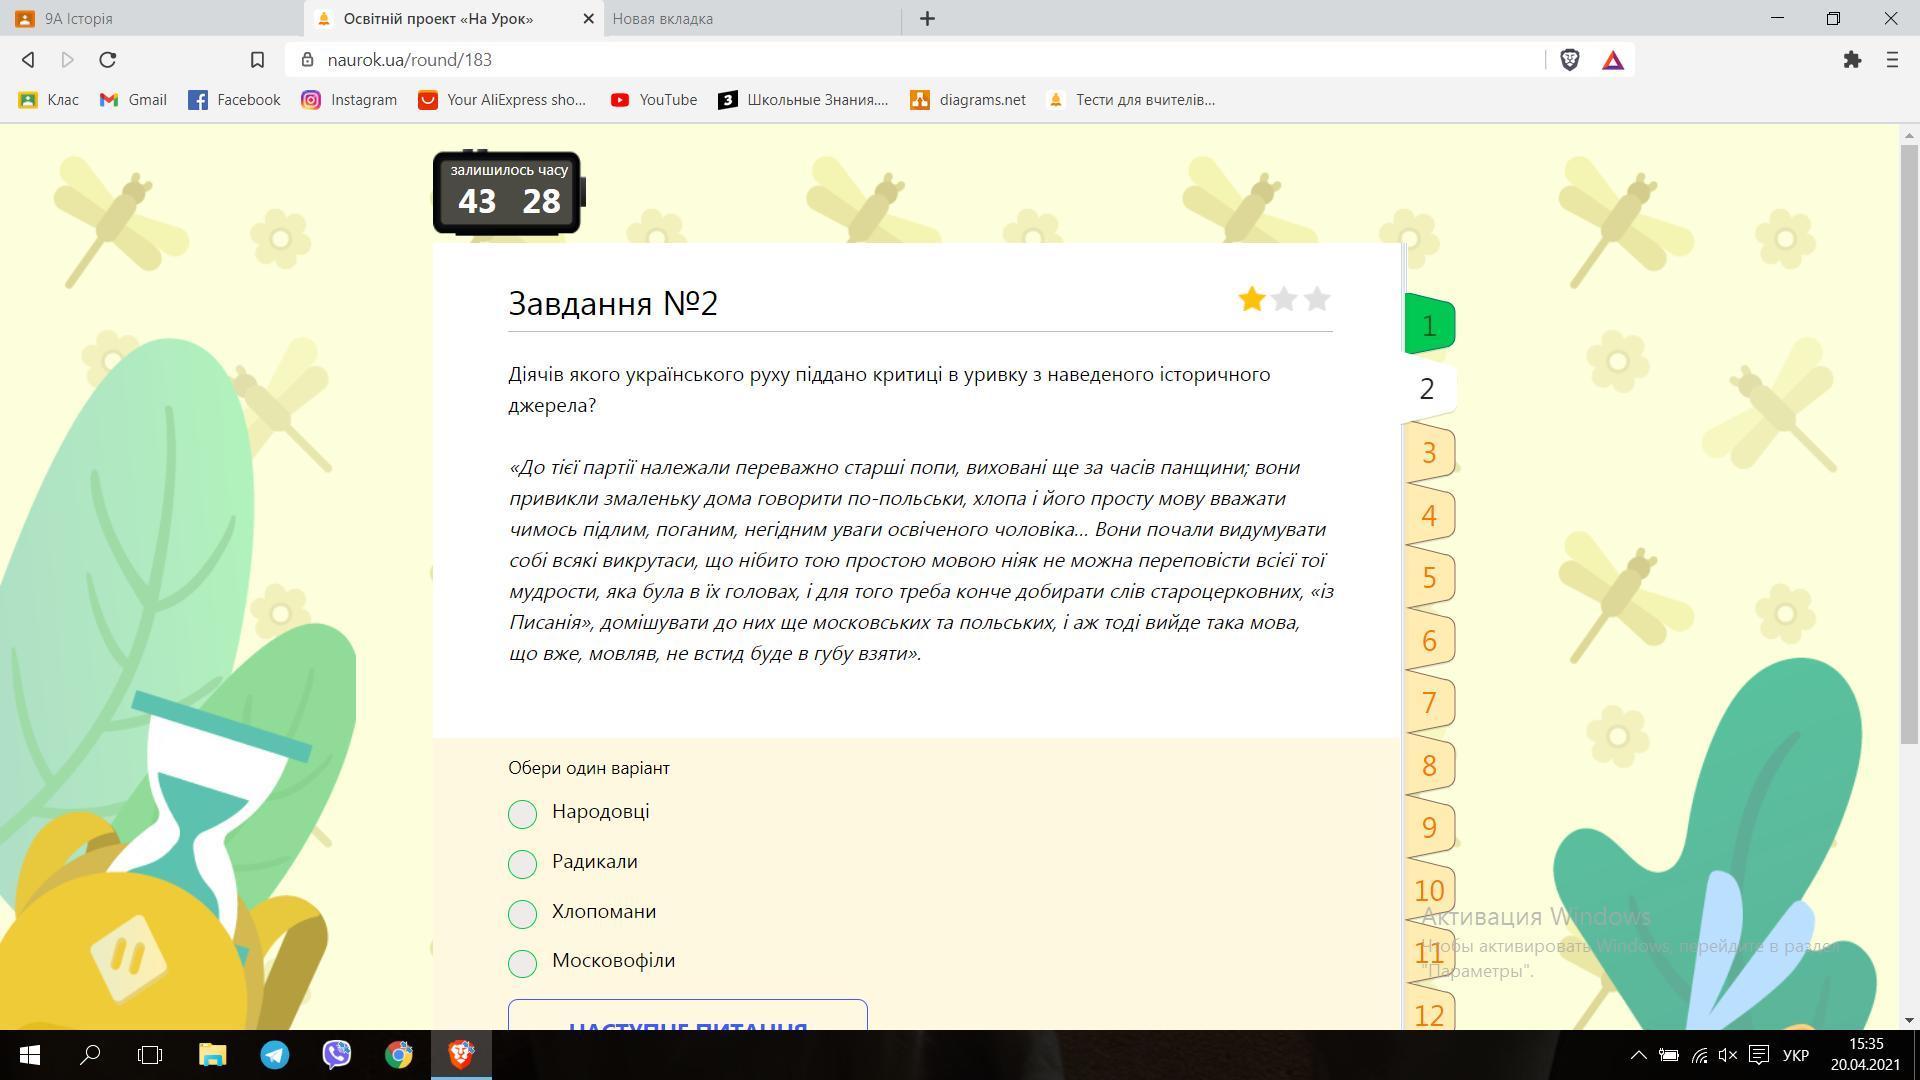Jump to question 9 side tab
The width and height of the screenshot is (1920, 1080).
point(1429,828)
